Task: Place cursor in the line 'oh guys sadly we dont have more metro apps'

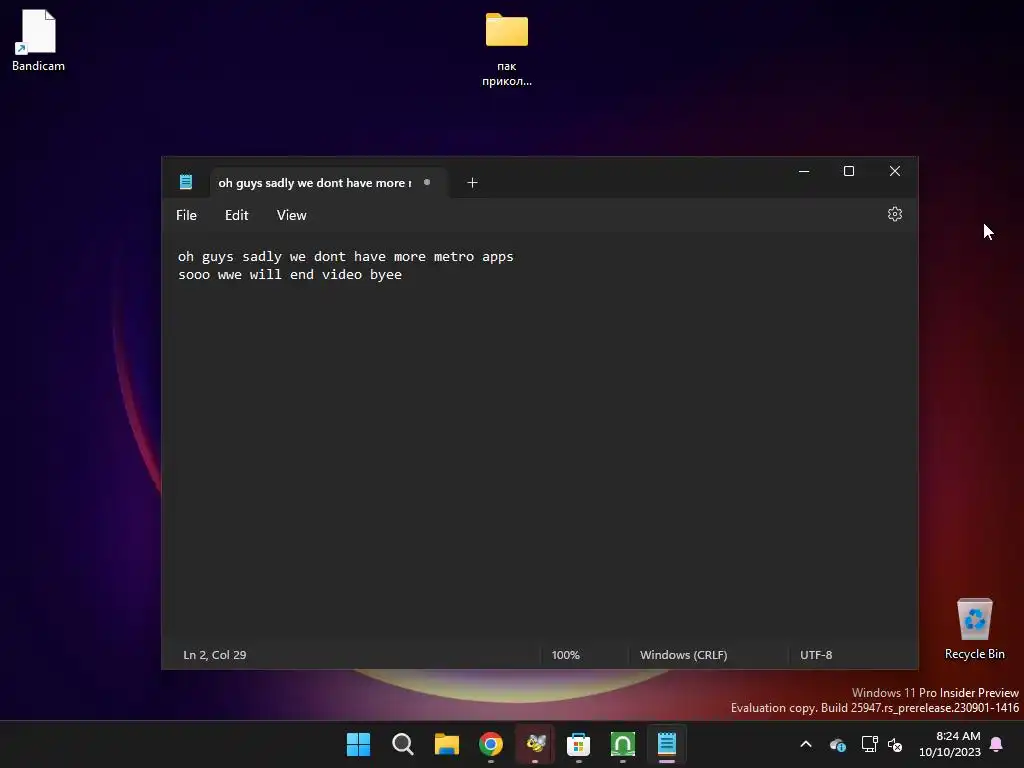Action: coord(345,257)
